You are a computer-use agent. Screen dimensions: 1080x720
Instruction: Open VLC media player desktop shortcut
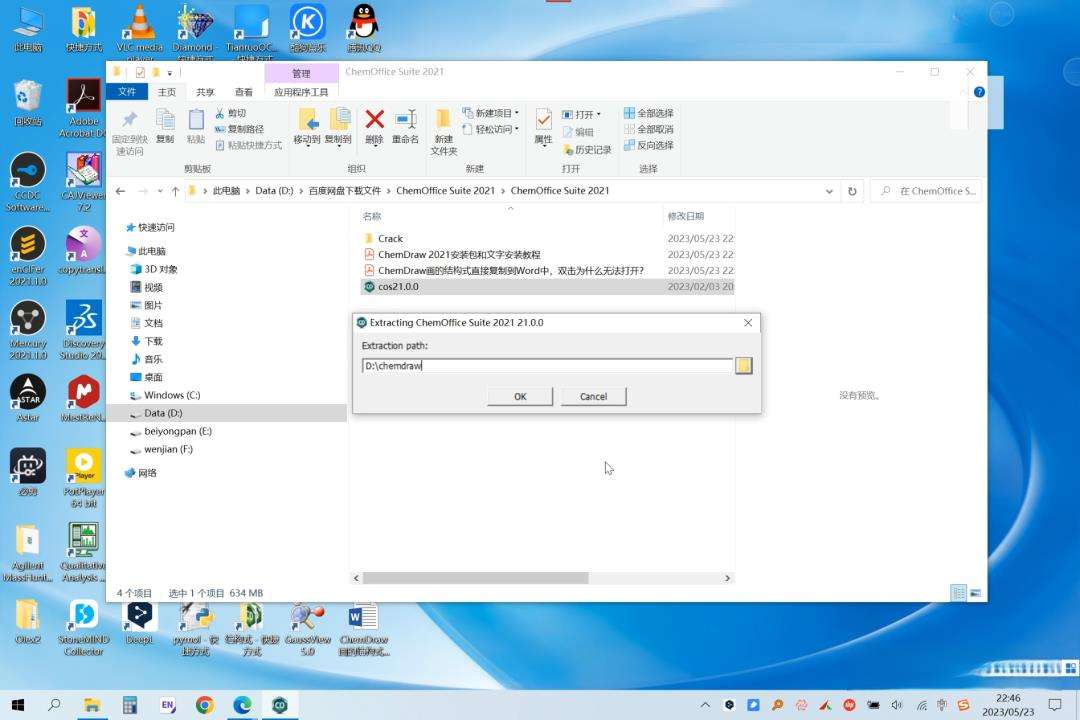pyautogui.click(x=140, y=30)
